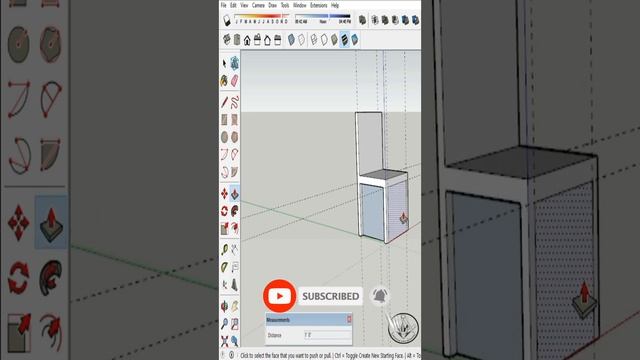
Task: Close the Measurements panel
Action: 349,319
